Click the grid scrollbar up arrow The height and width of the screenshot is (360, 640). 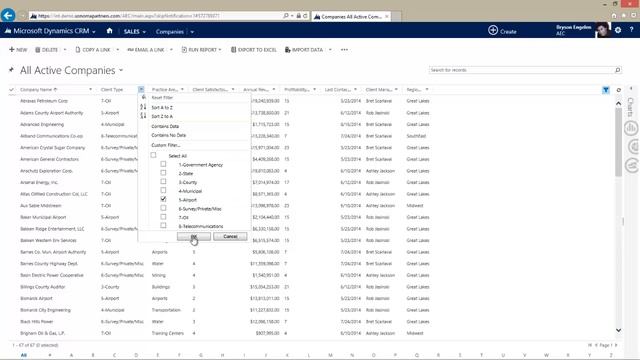tap(618, 104)
